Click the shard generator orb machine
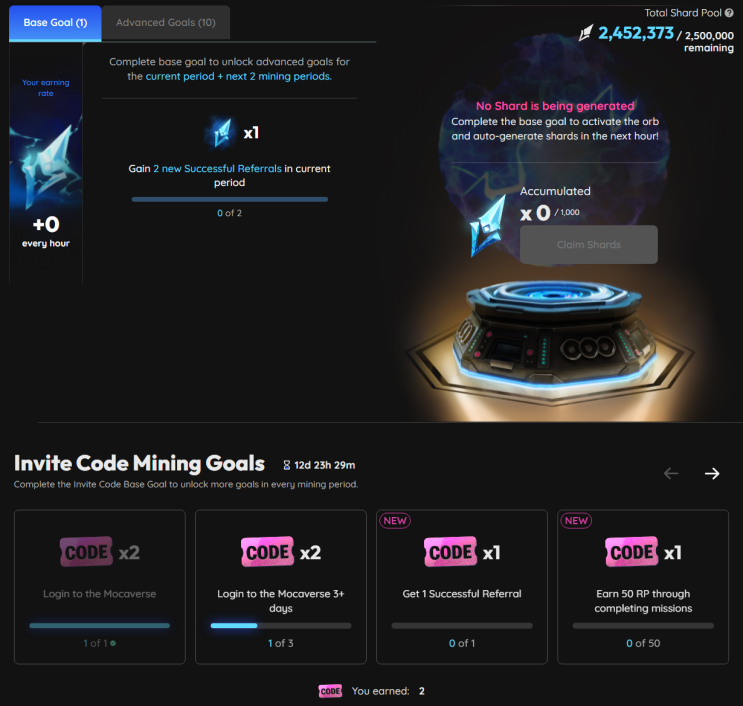The image size is (743, 706). pos(553,334)
